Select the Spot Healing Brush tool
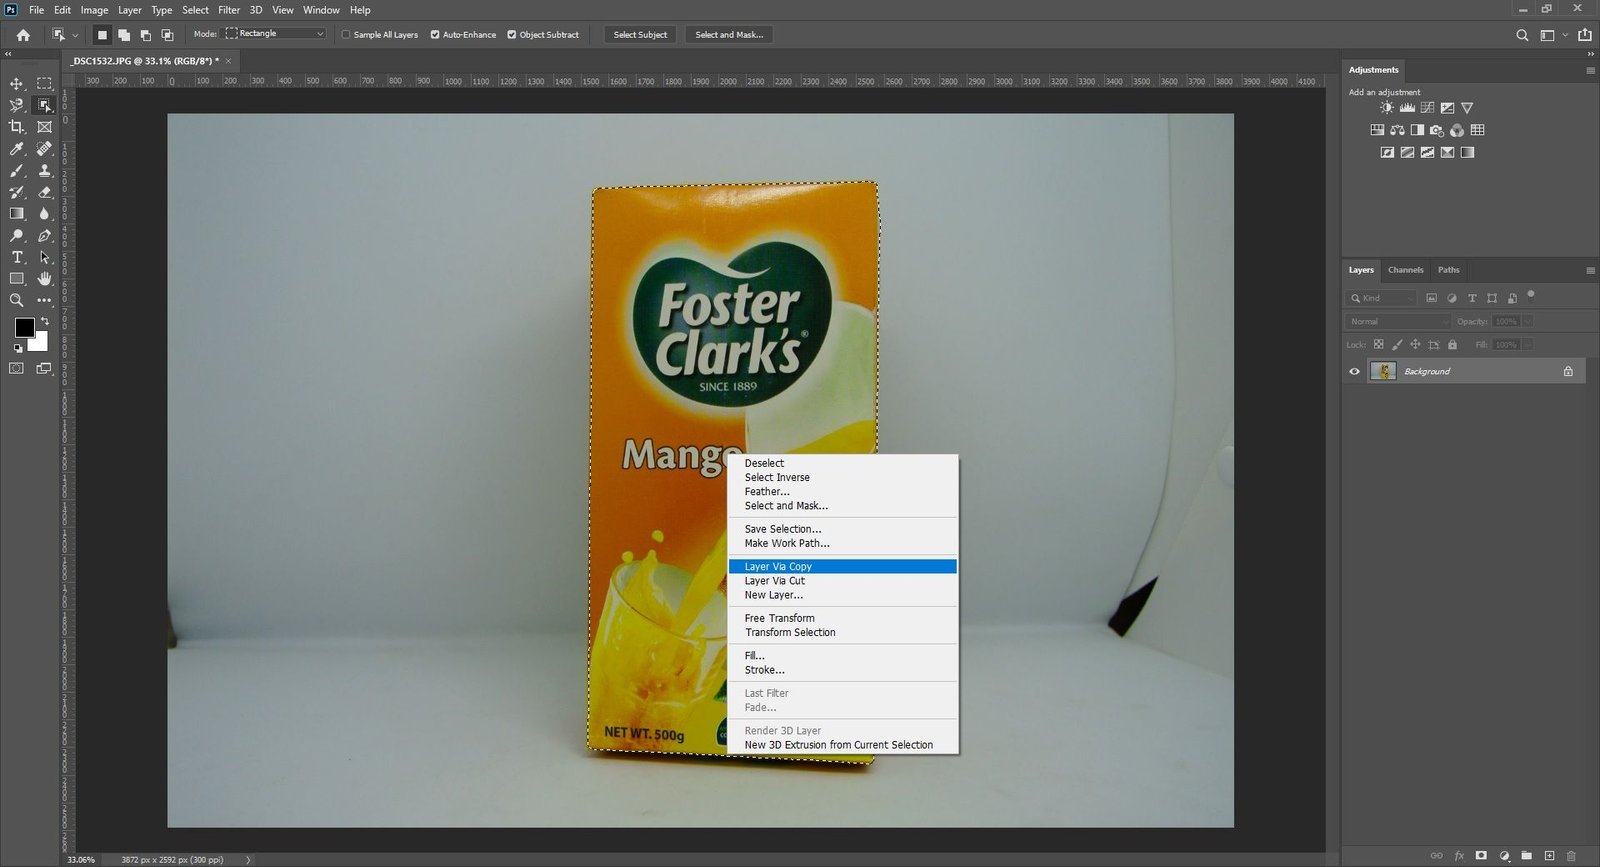Screen dimensions: 1600x867 click(x=44, y=149)
